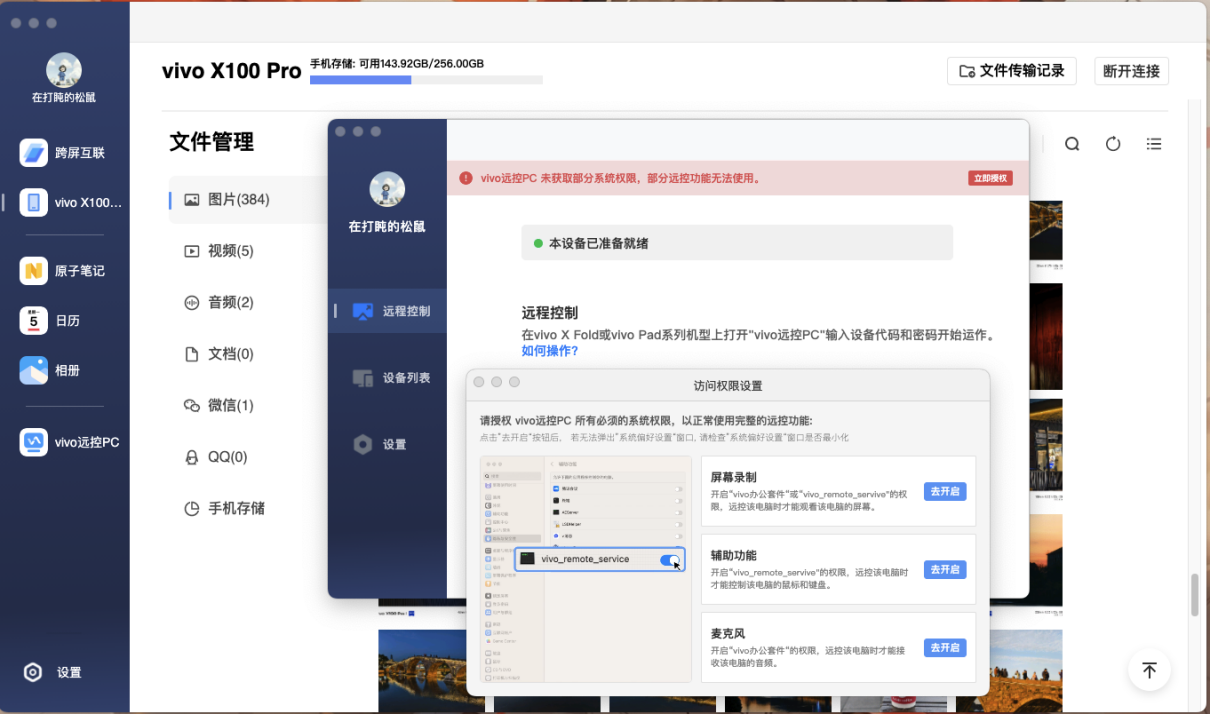Click the 远程控制 monitor icon in remote window
The image size is (1210, 714).
(363, 311)
